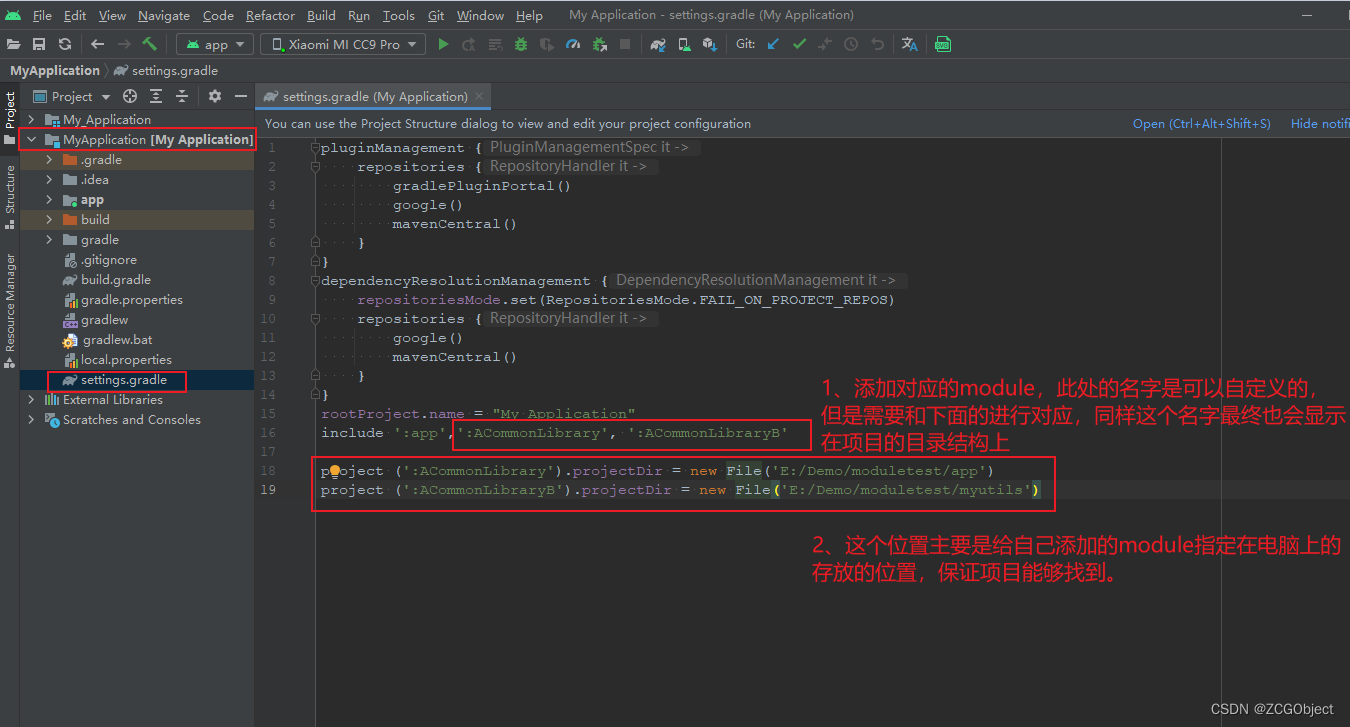Collapse all nodes in Project tree
Screen dimensions: 1350x727
[x=181, y=96]
